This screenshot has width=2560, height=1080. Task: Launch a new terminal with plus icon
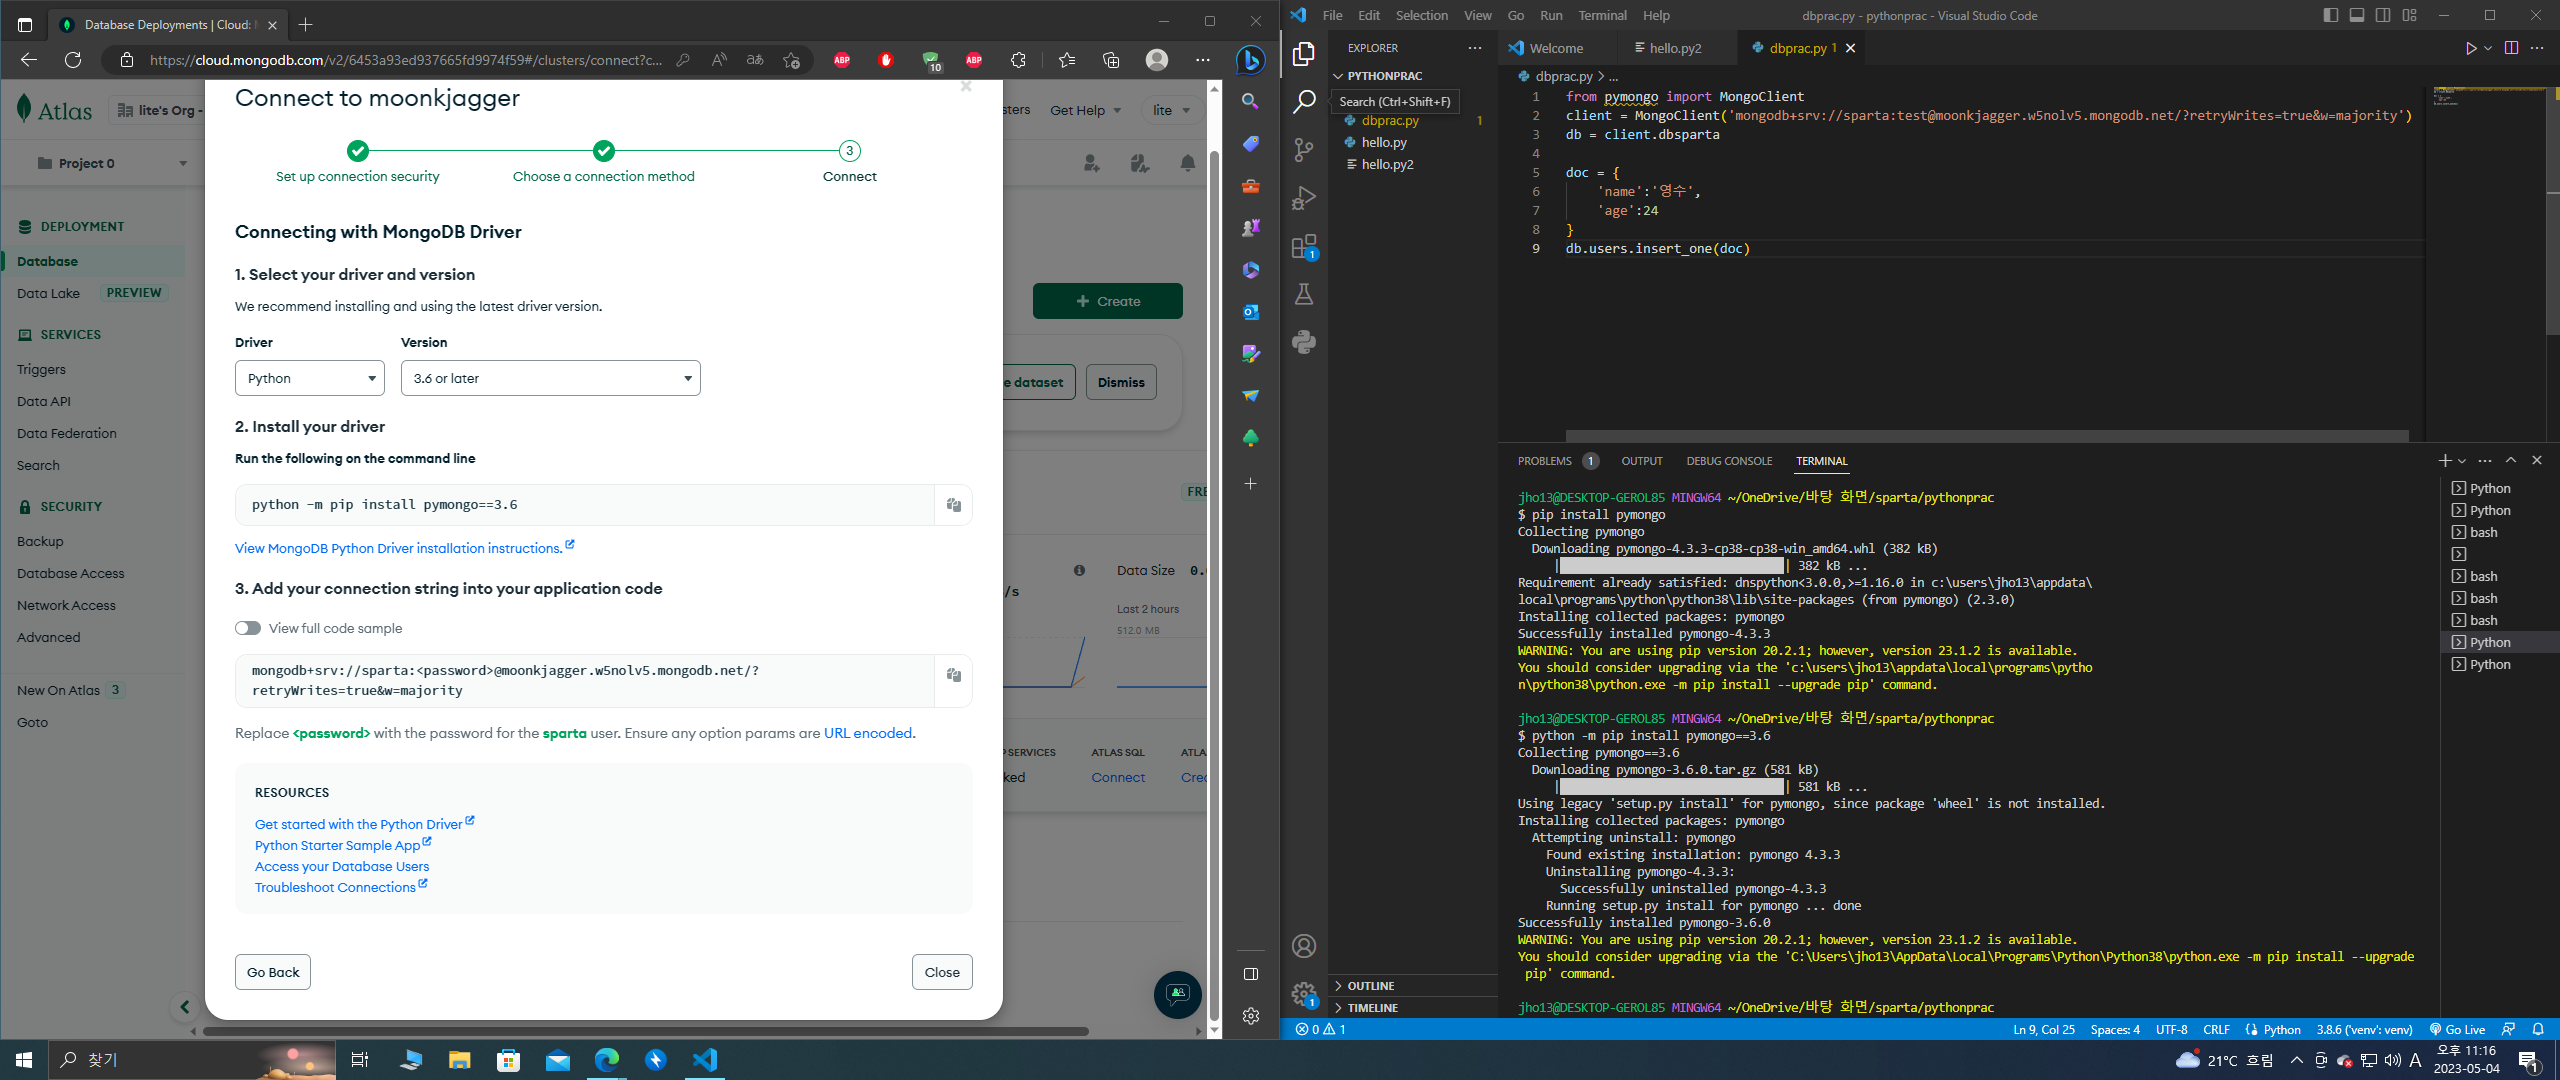(x=2444, y=461)
